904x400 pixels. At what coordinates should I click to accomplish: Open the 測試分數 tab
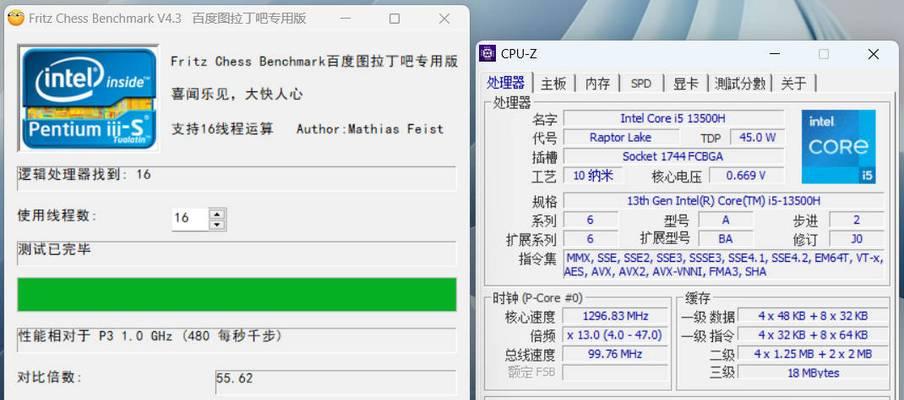pos(740,84)
